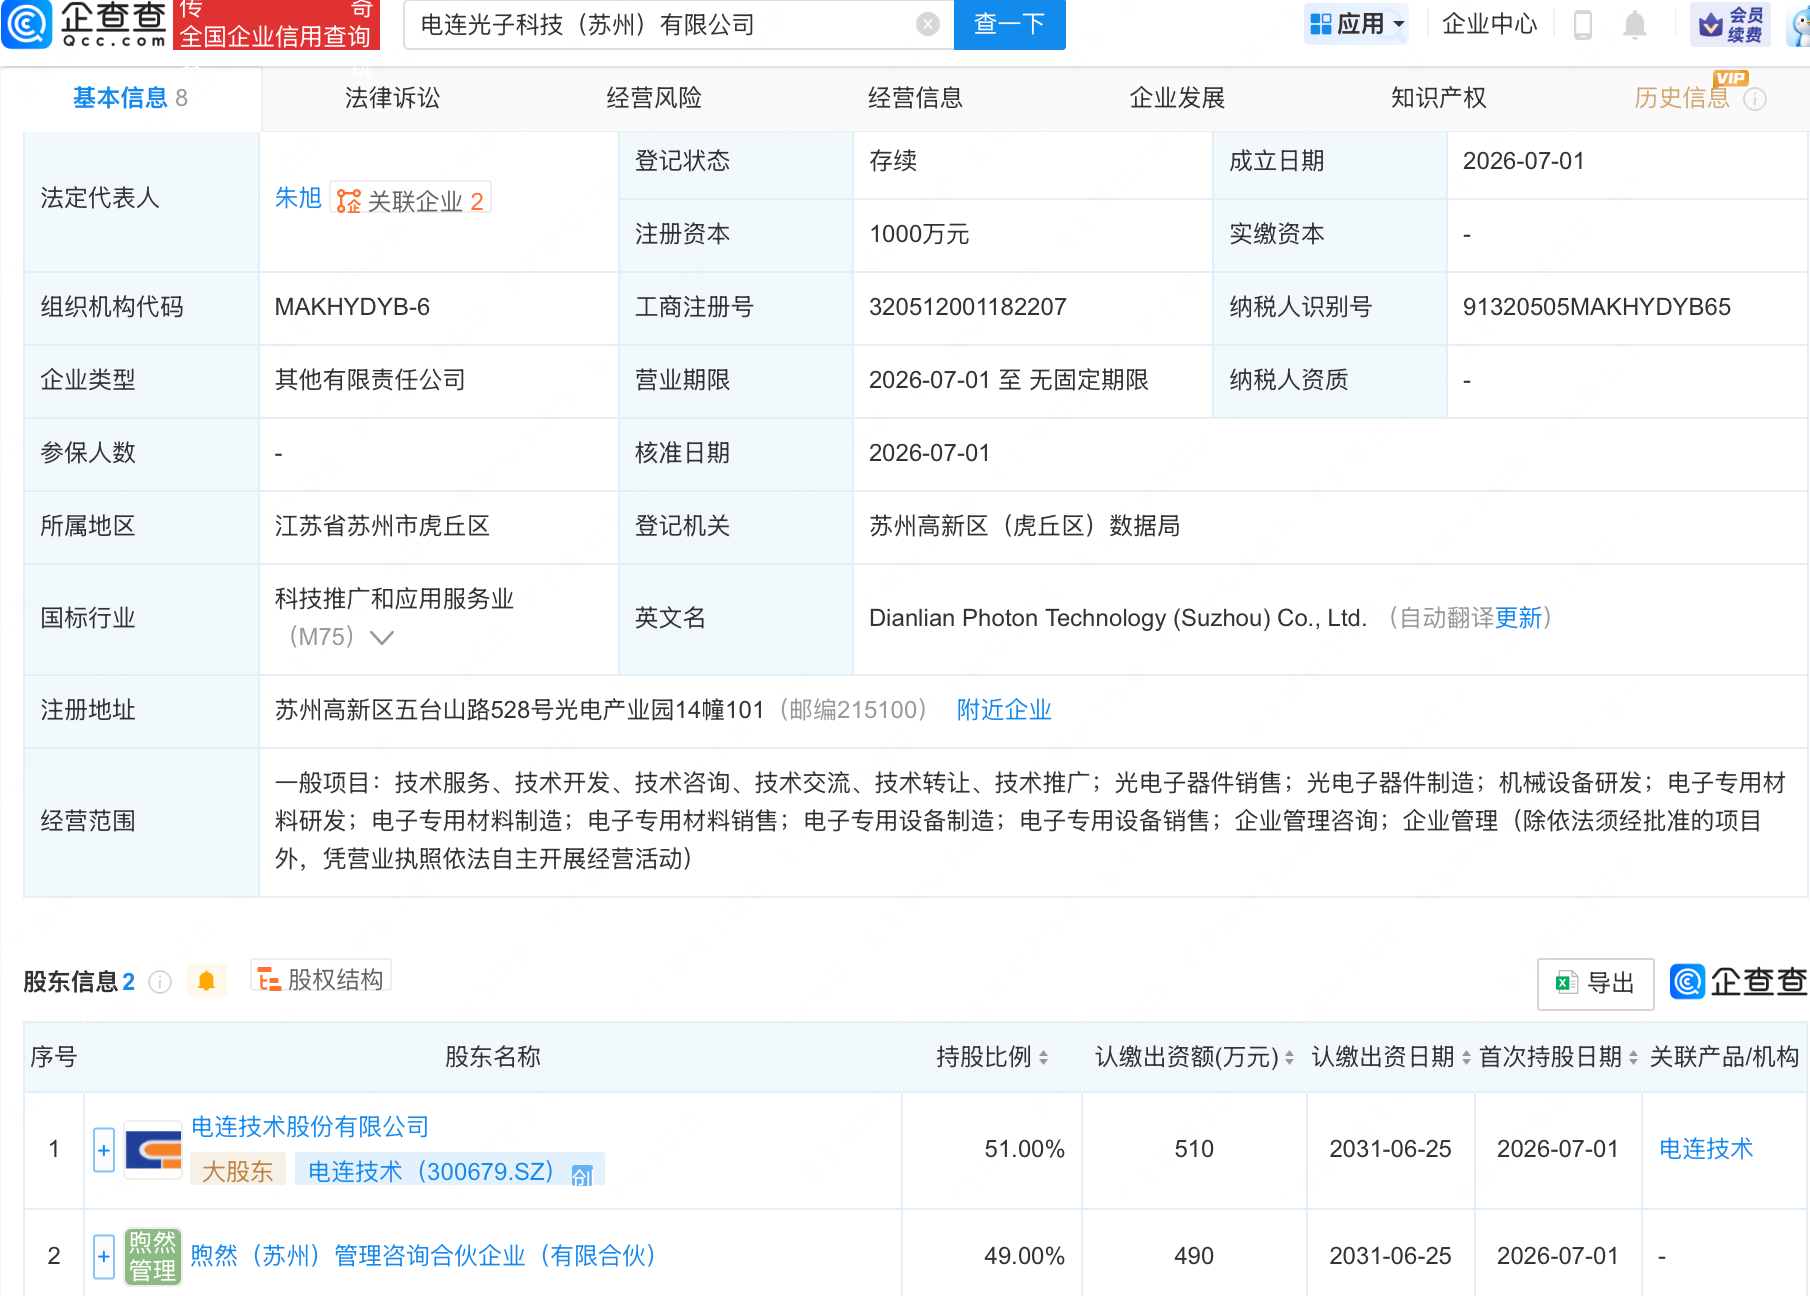Select registration authority 苏州高新区（虎丘区）数据局
1810x1296 pixels.
[x=1024, y=526]
